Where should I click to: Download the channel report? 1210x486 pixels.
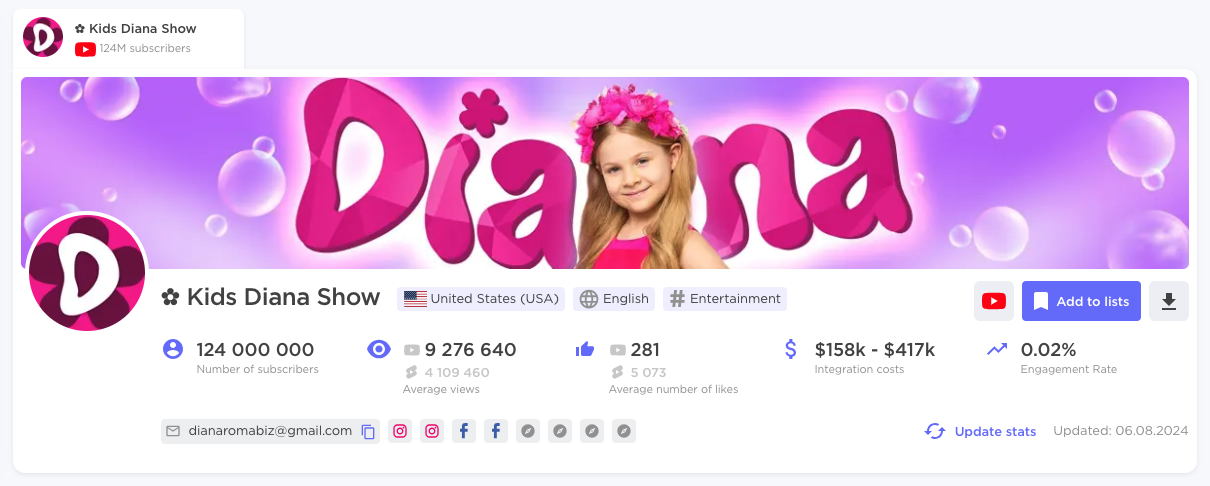[x=1169, y=301]
